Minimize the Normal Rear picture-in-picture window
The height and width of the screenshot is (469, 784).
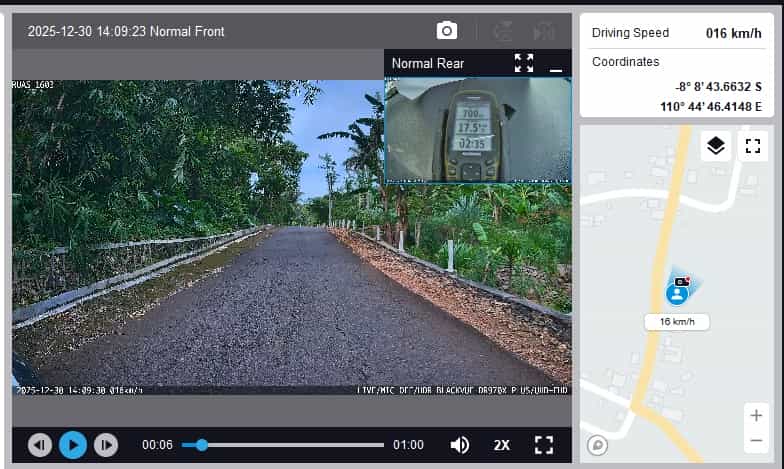(556, 64)
